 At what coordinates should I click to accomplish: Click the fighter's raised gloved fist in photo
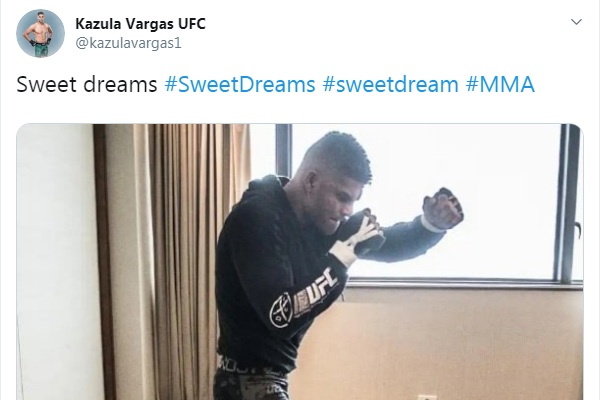coord(443,208)
